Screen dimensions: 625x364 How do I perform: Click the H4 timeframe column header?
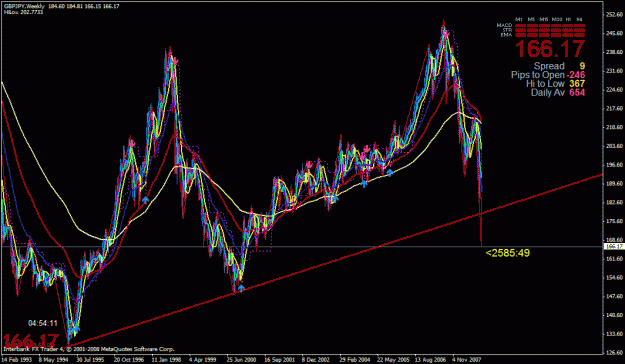click(x=580, y=19)
